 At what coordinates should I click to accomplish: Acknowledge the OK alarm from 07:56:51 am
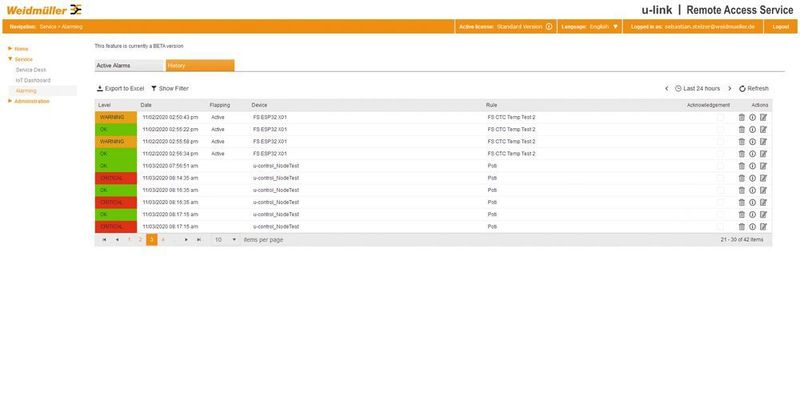[x=720, y=166]
